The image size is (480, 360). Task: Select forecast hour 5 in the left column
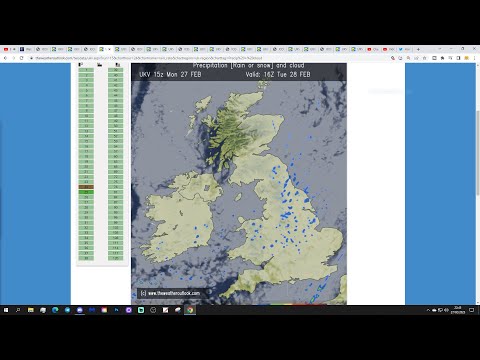86,90
